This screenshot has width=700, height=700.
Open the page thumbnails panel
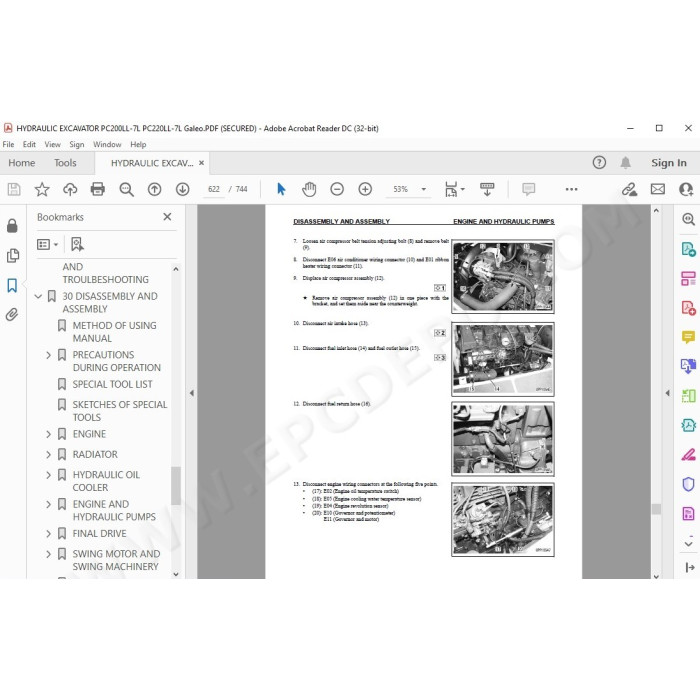coord(12,255)
